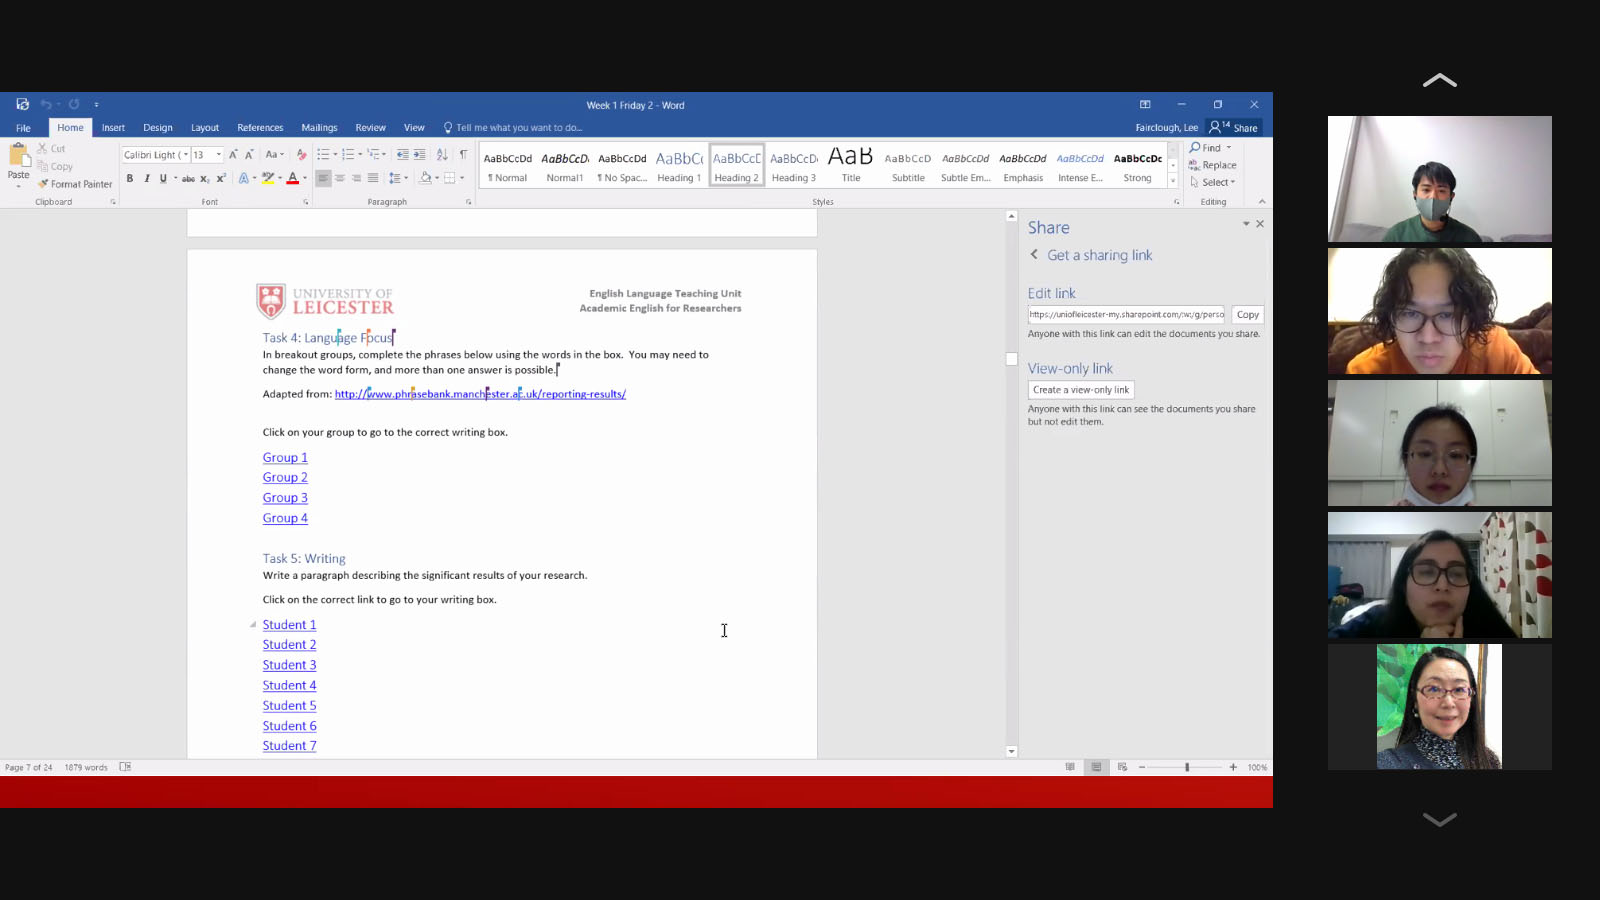Click the Paste icon in Clipboard group
1600x900 pixels.
[19, 155]
